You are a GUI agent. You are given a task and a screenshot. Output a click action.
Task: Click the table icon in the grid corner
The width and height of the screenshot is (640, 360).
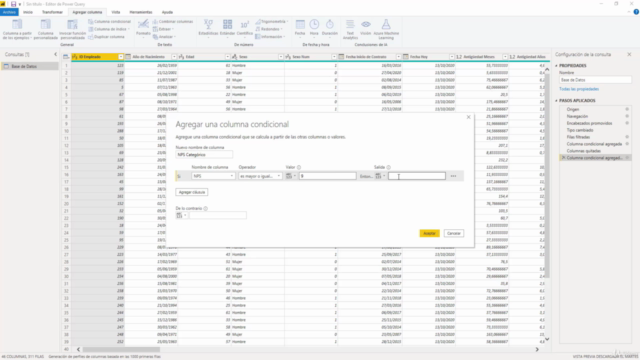tap(66, 57)
